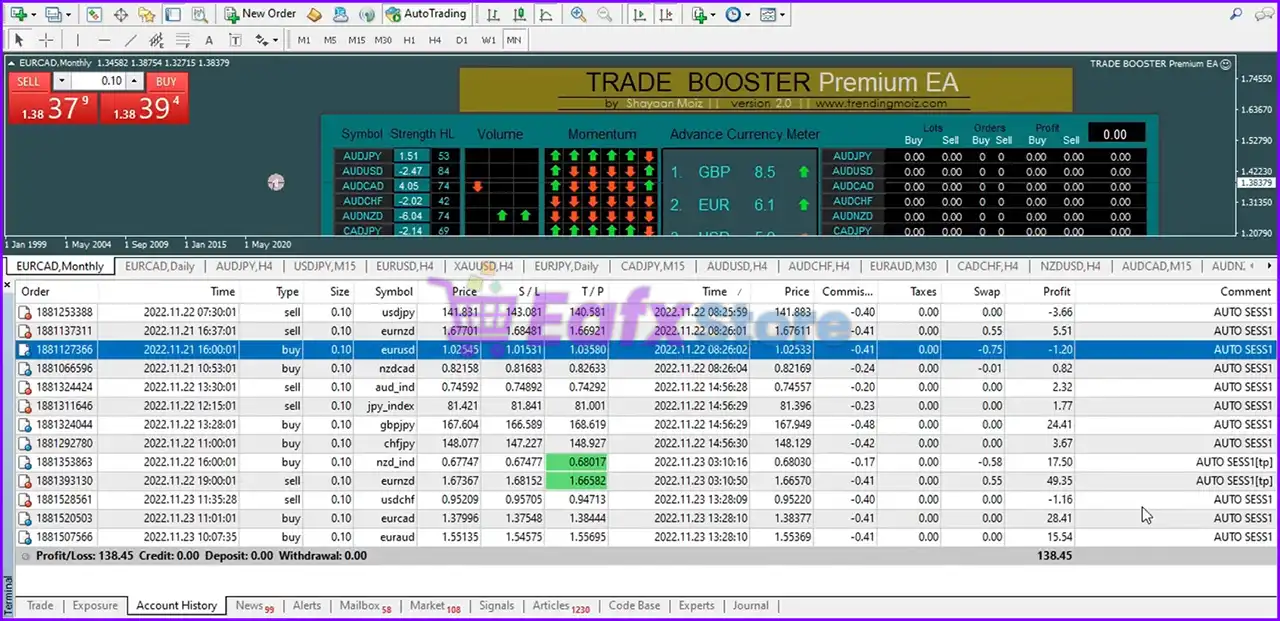Select the gbpjpy order row 1881324044
The height and width of the screenshot is (621, 1280).
coord(646,424)
